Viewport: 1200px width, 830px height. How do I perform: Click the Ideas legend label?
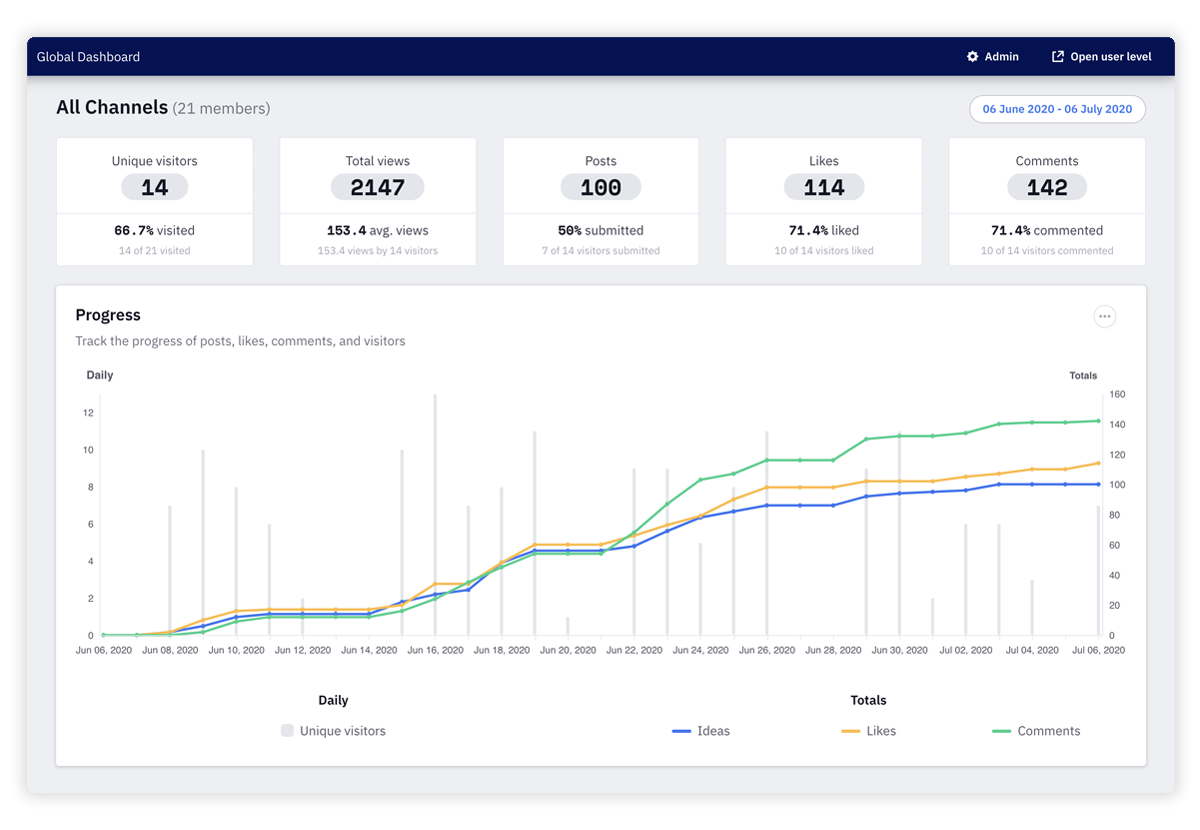(x=714, y=731)
